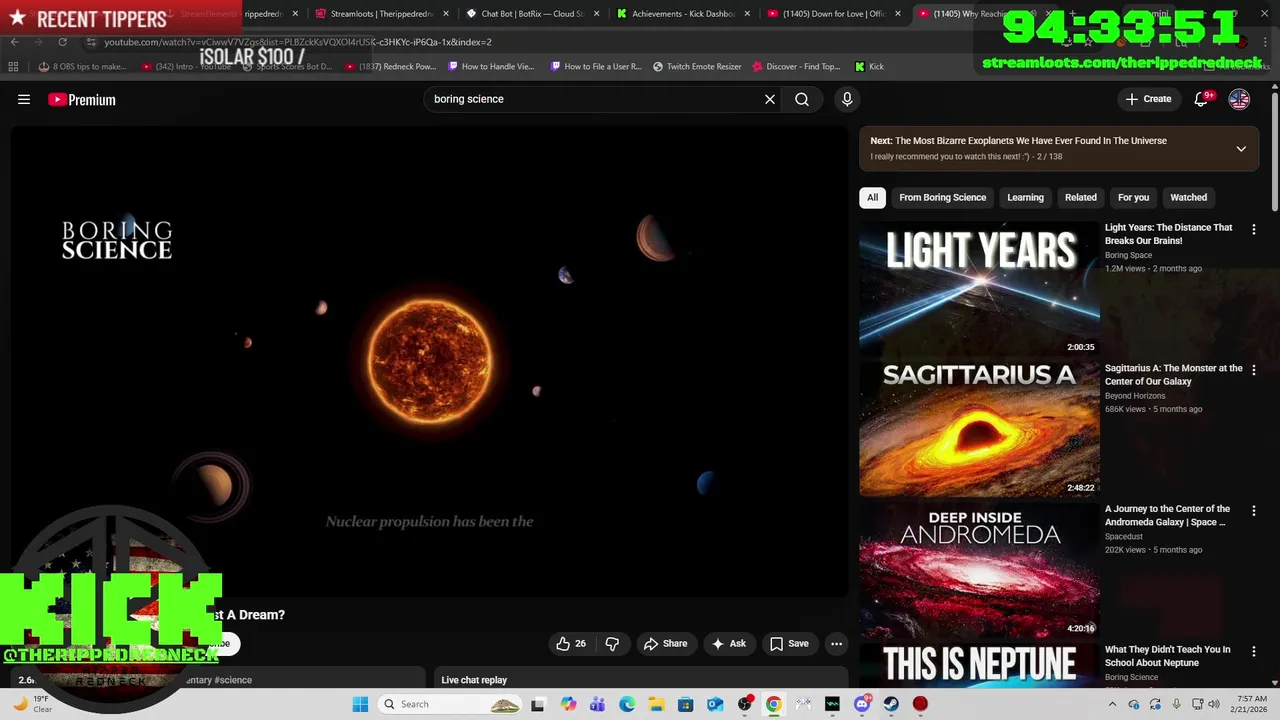Screen dimensions: 1280x720
Task: Open Steam from the taskbar
Action: click(891, 704)
